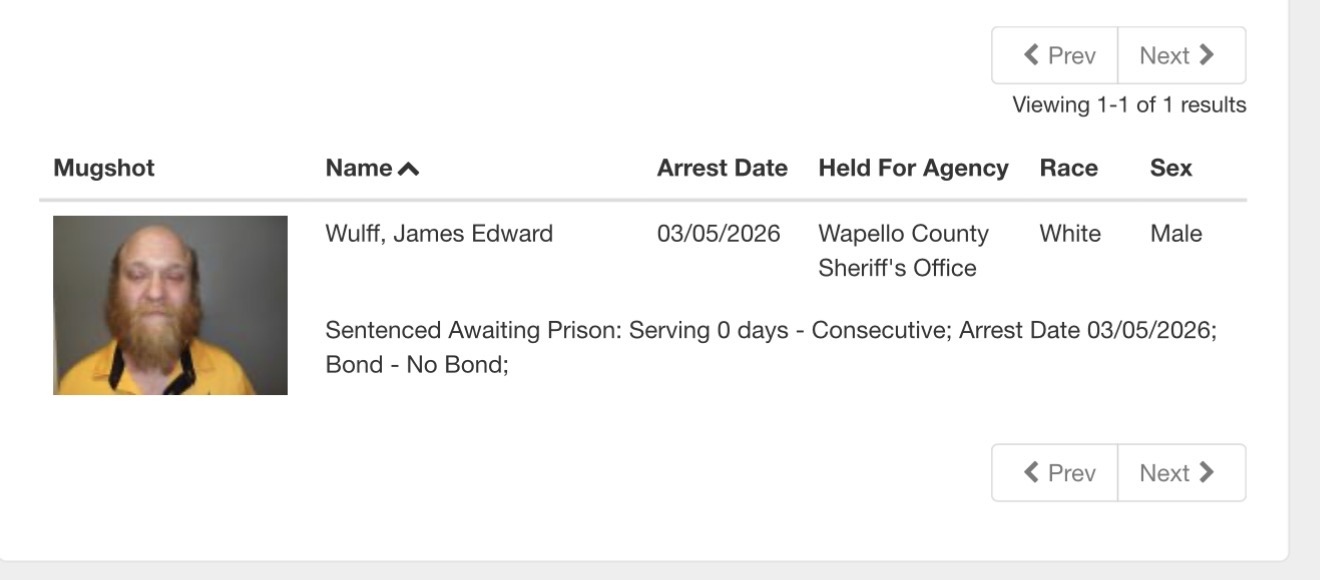Open the inmate mugshot thumbnail

pyautogui.click(x=170, y=305)
